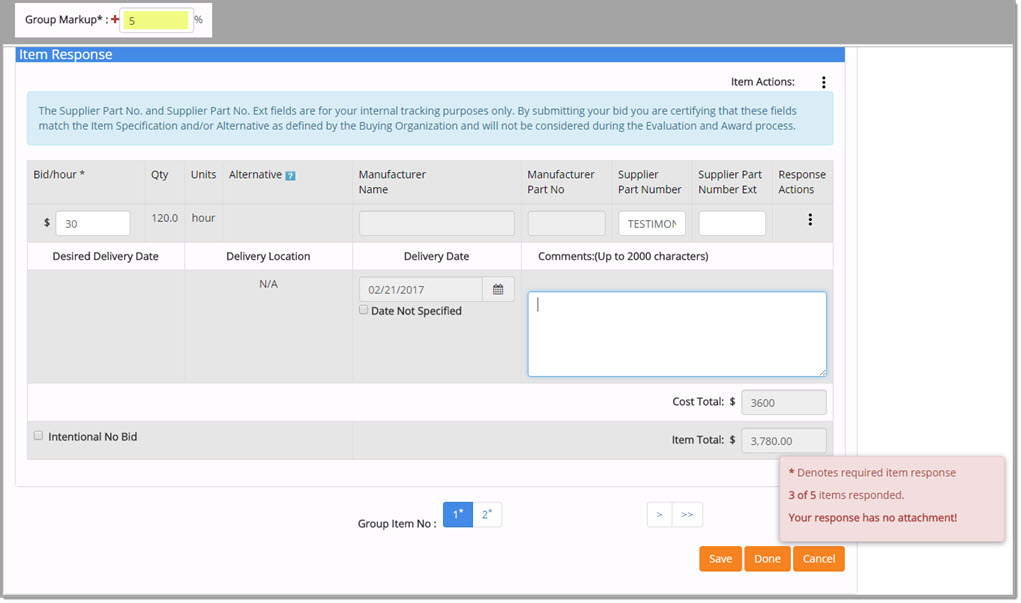Viewport: 1021px width, 603px height.
Task: Go to the next group item page
Action: tap(659, 515)
